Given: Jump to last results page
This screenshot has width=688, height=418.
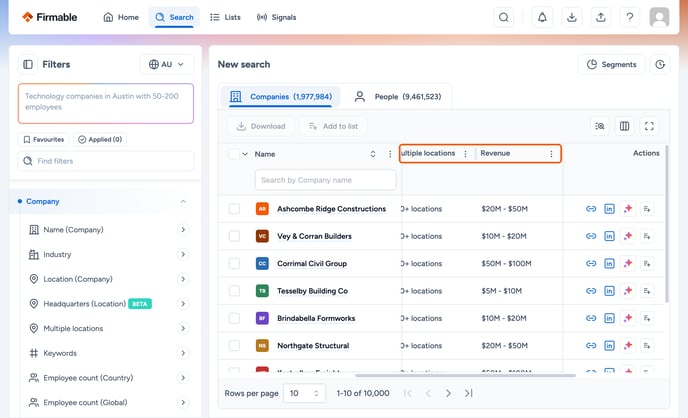Looking at the screenshot, I should (x=468, y=393).
